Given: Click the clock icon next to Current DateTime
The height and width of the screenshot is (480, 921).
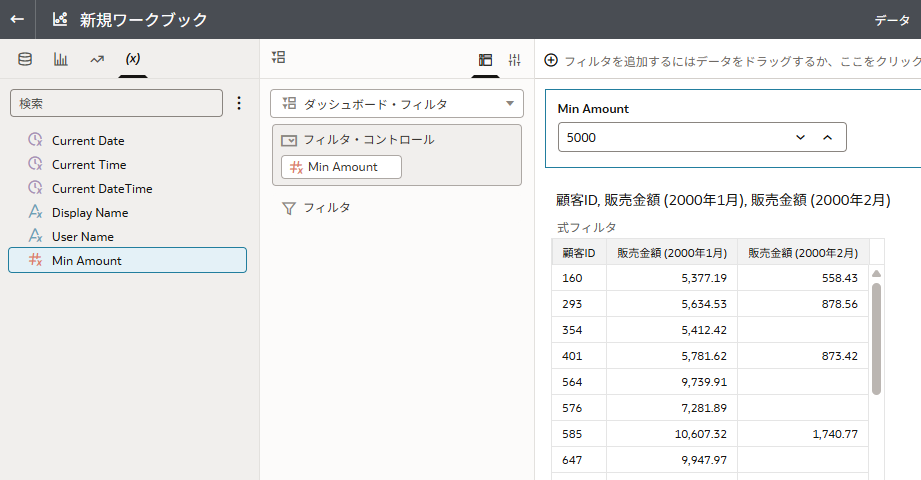Looking at the screenshot, I should [35, 188].
